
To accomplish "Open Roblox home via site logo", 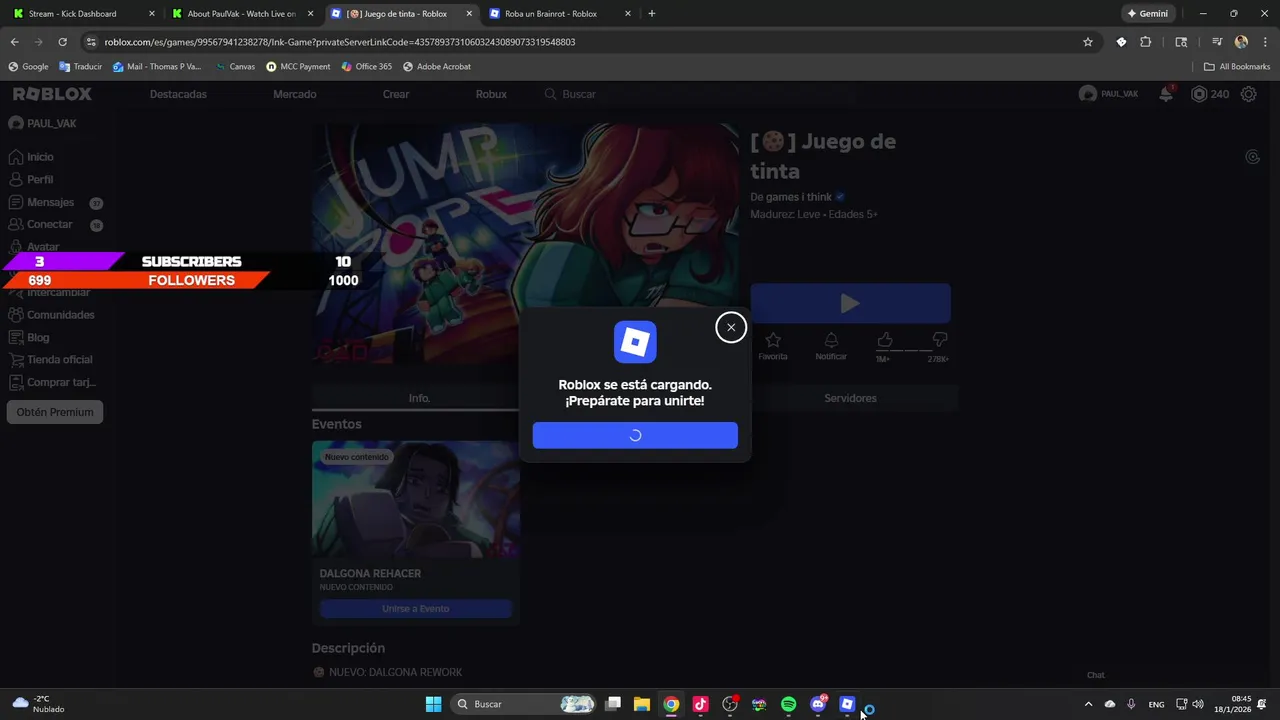I will pos(52,94).
